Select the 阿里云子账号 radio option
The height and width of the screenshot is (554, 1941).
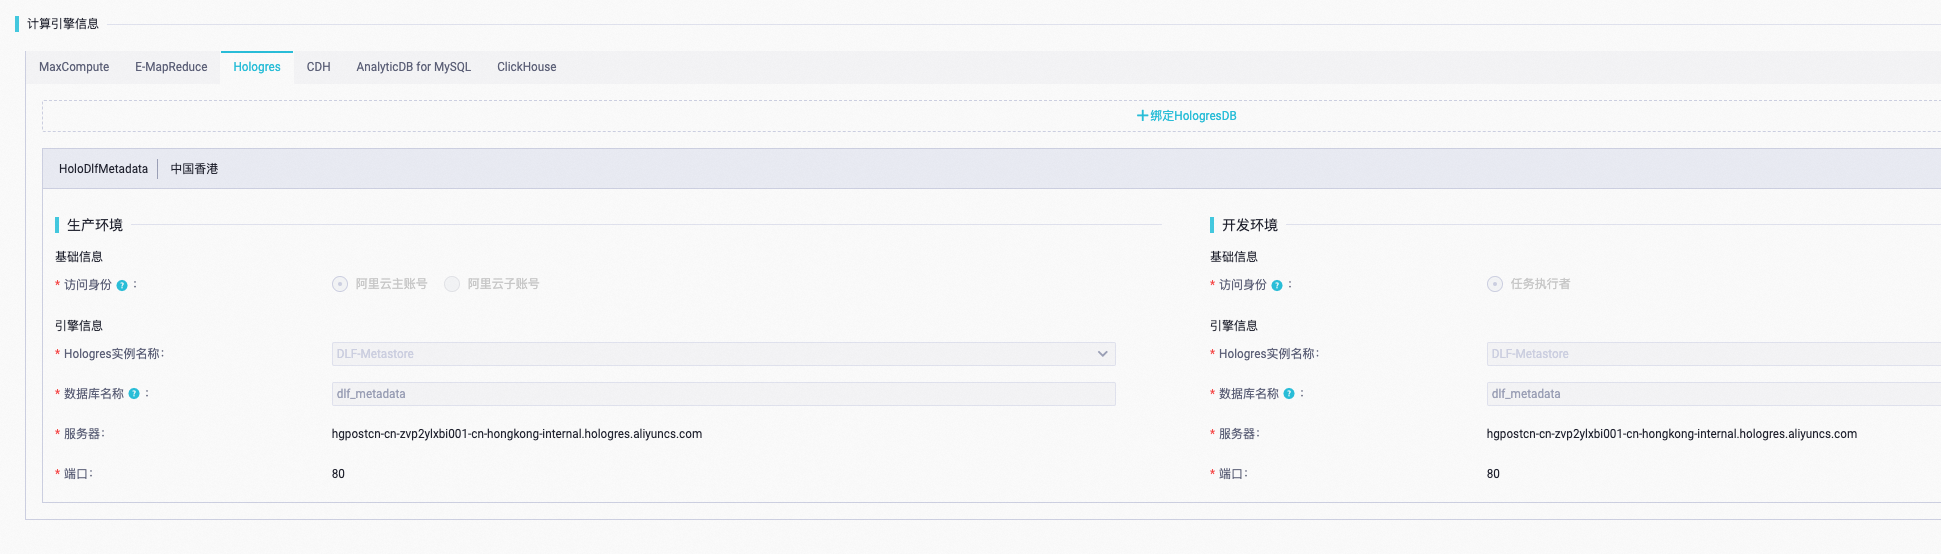point(452,284)
